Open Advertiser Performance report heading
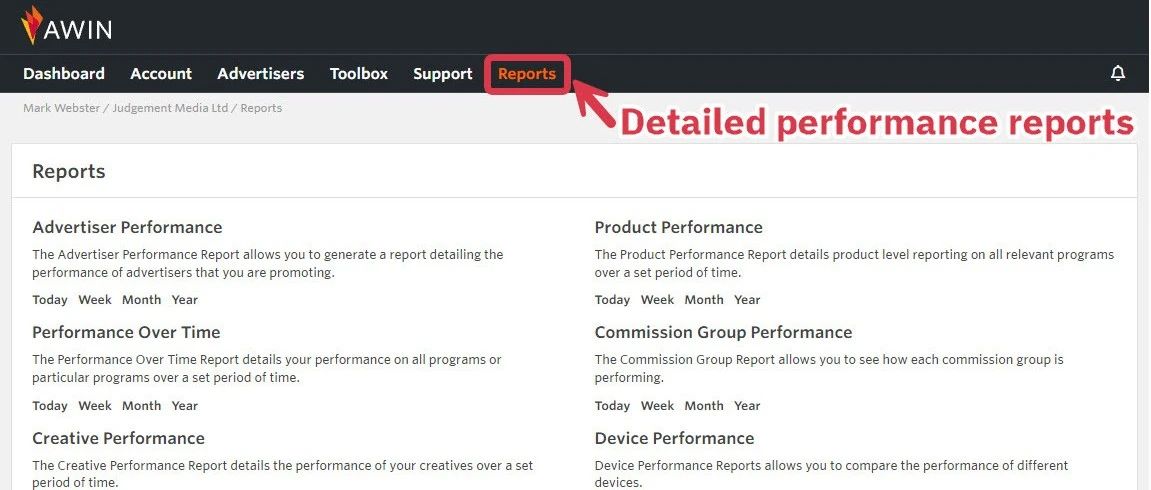 point(127,227)
